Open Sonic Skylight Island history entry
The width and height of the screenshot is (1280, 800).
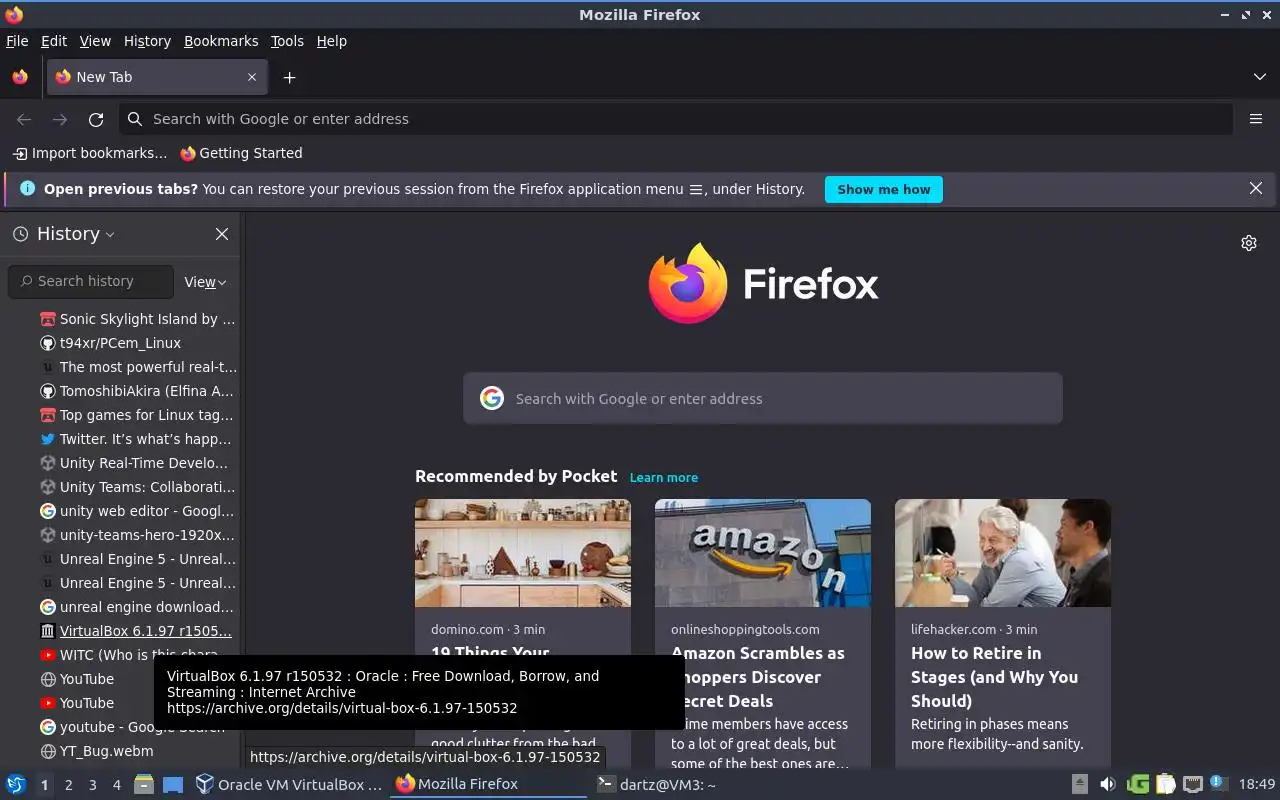[x=138, y=319]
